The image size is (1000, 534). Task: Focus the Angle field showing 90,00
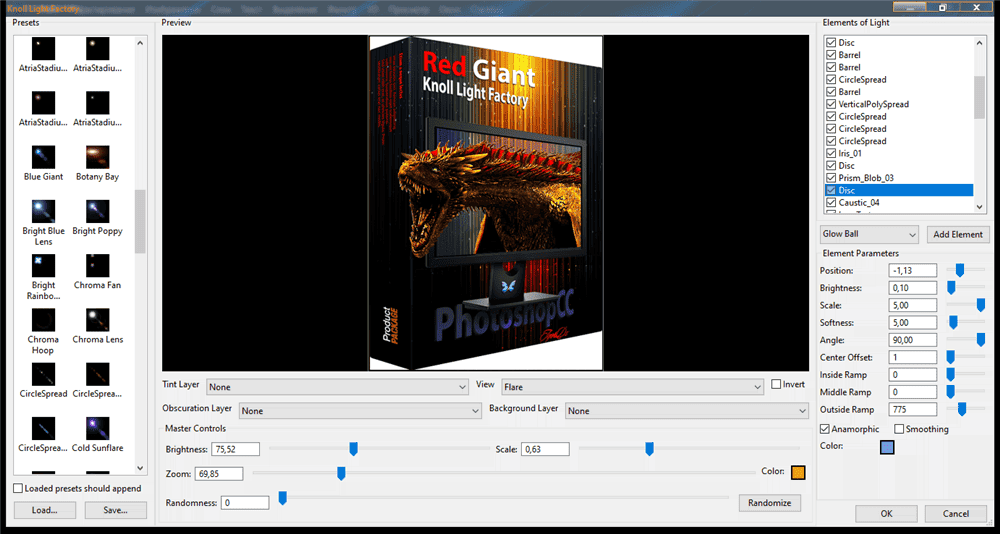913,339
